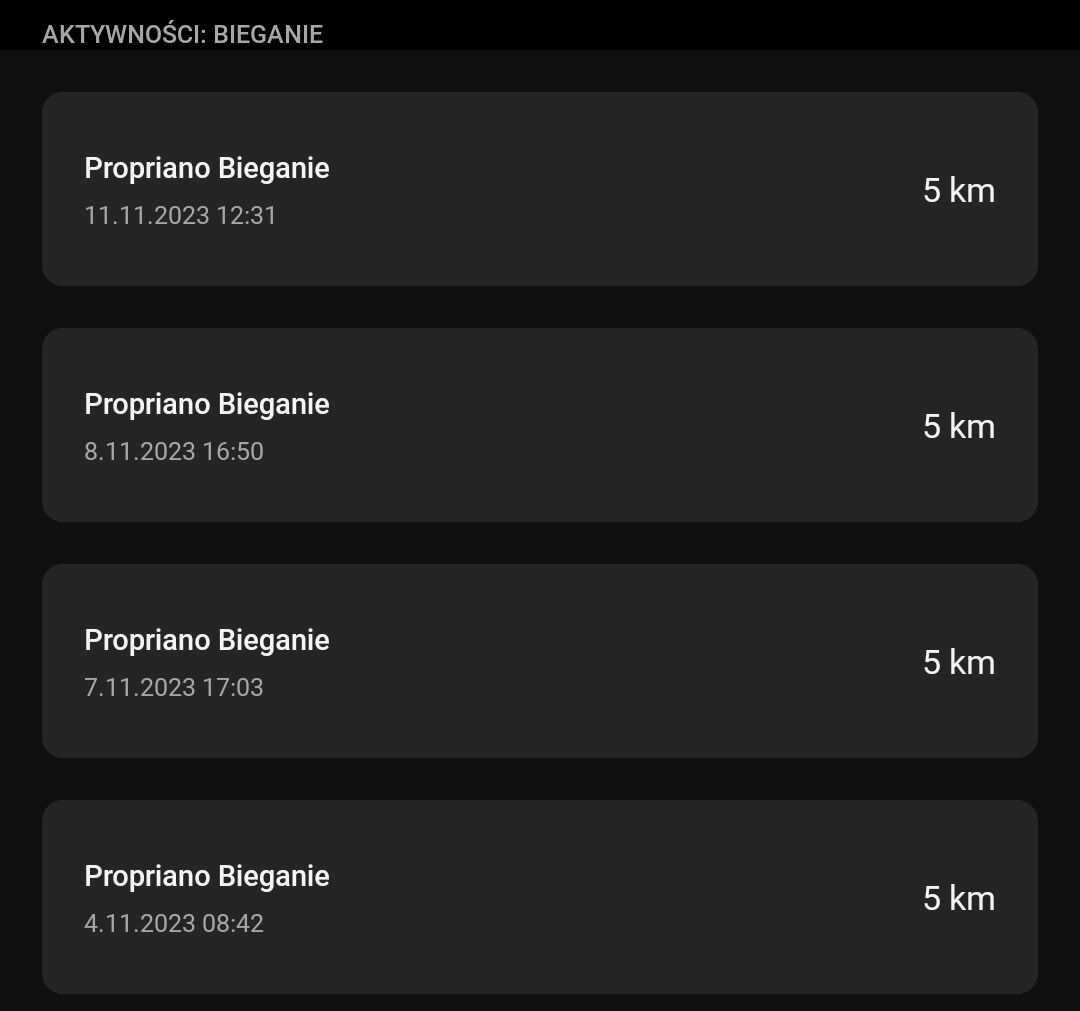Open the run card from 8.11.2023
Viewport: 1080px width, 1011px height.
(539, 425)
